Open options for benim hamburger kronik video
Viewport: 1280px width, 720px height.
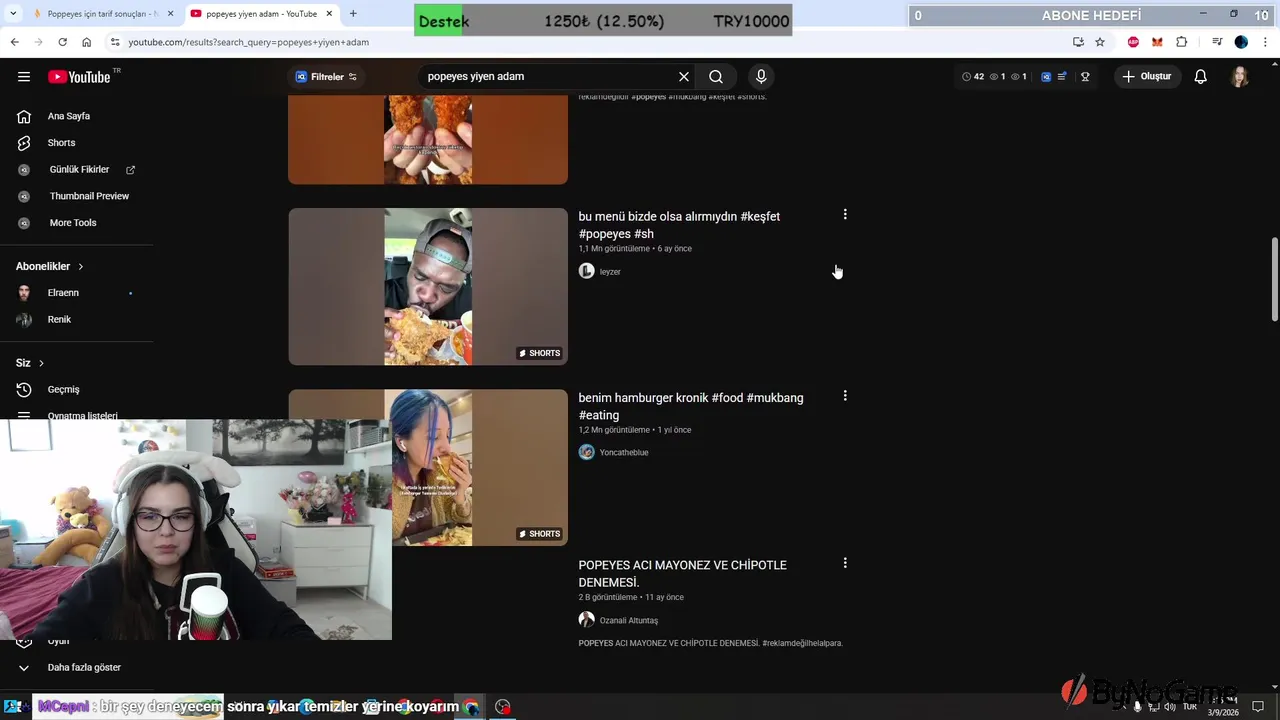click(x=845, y=396)
